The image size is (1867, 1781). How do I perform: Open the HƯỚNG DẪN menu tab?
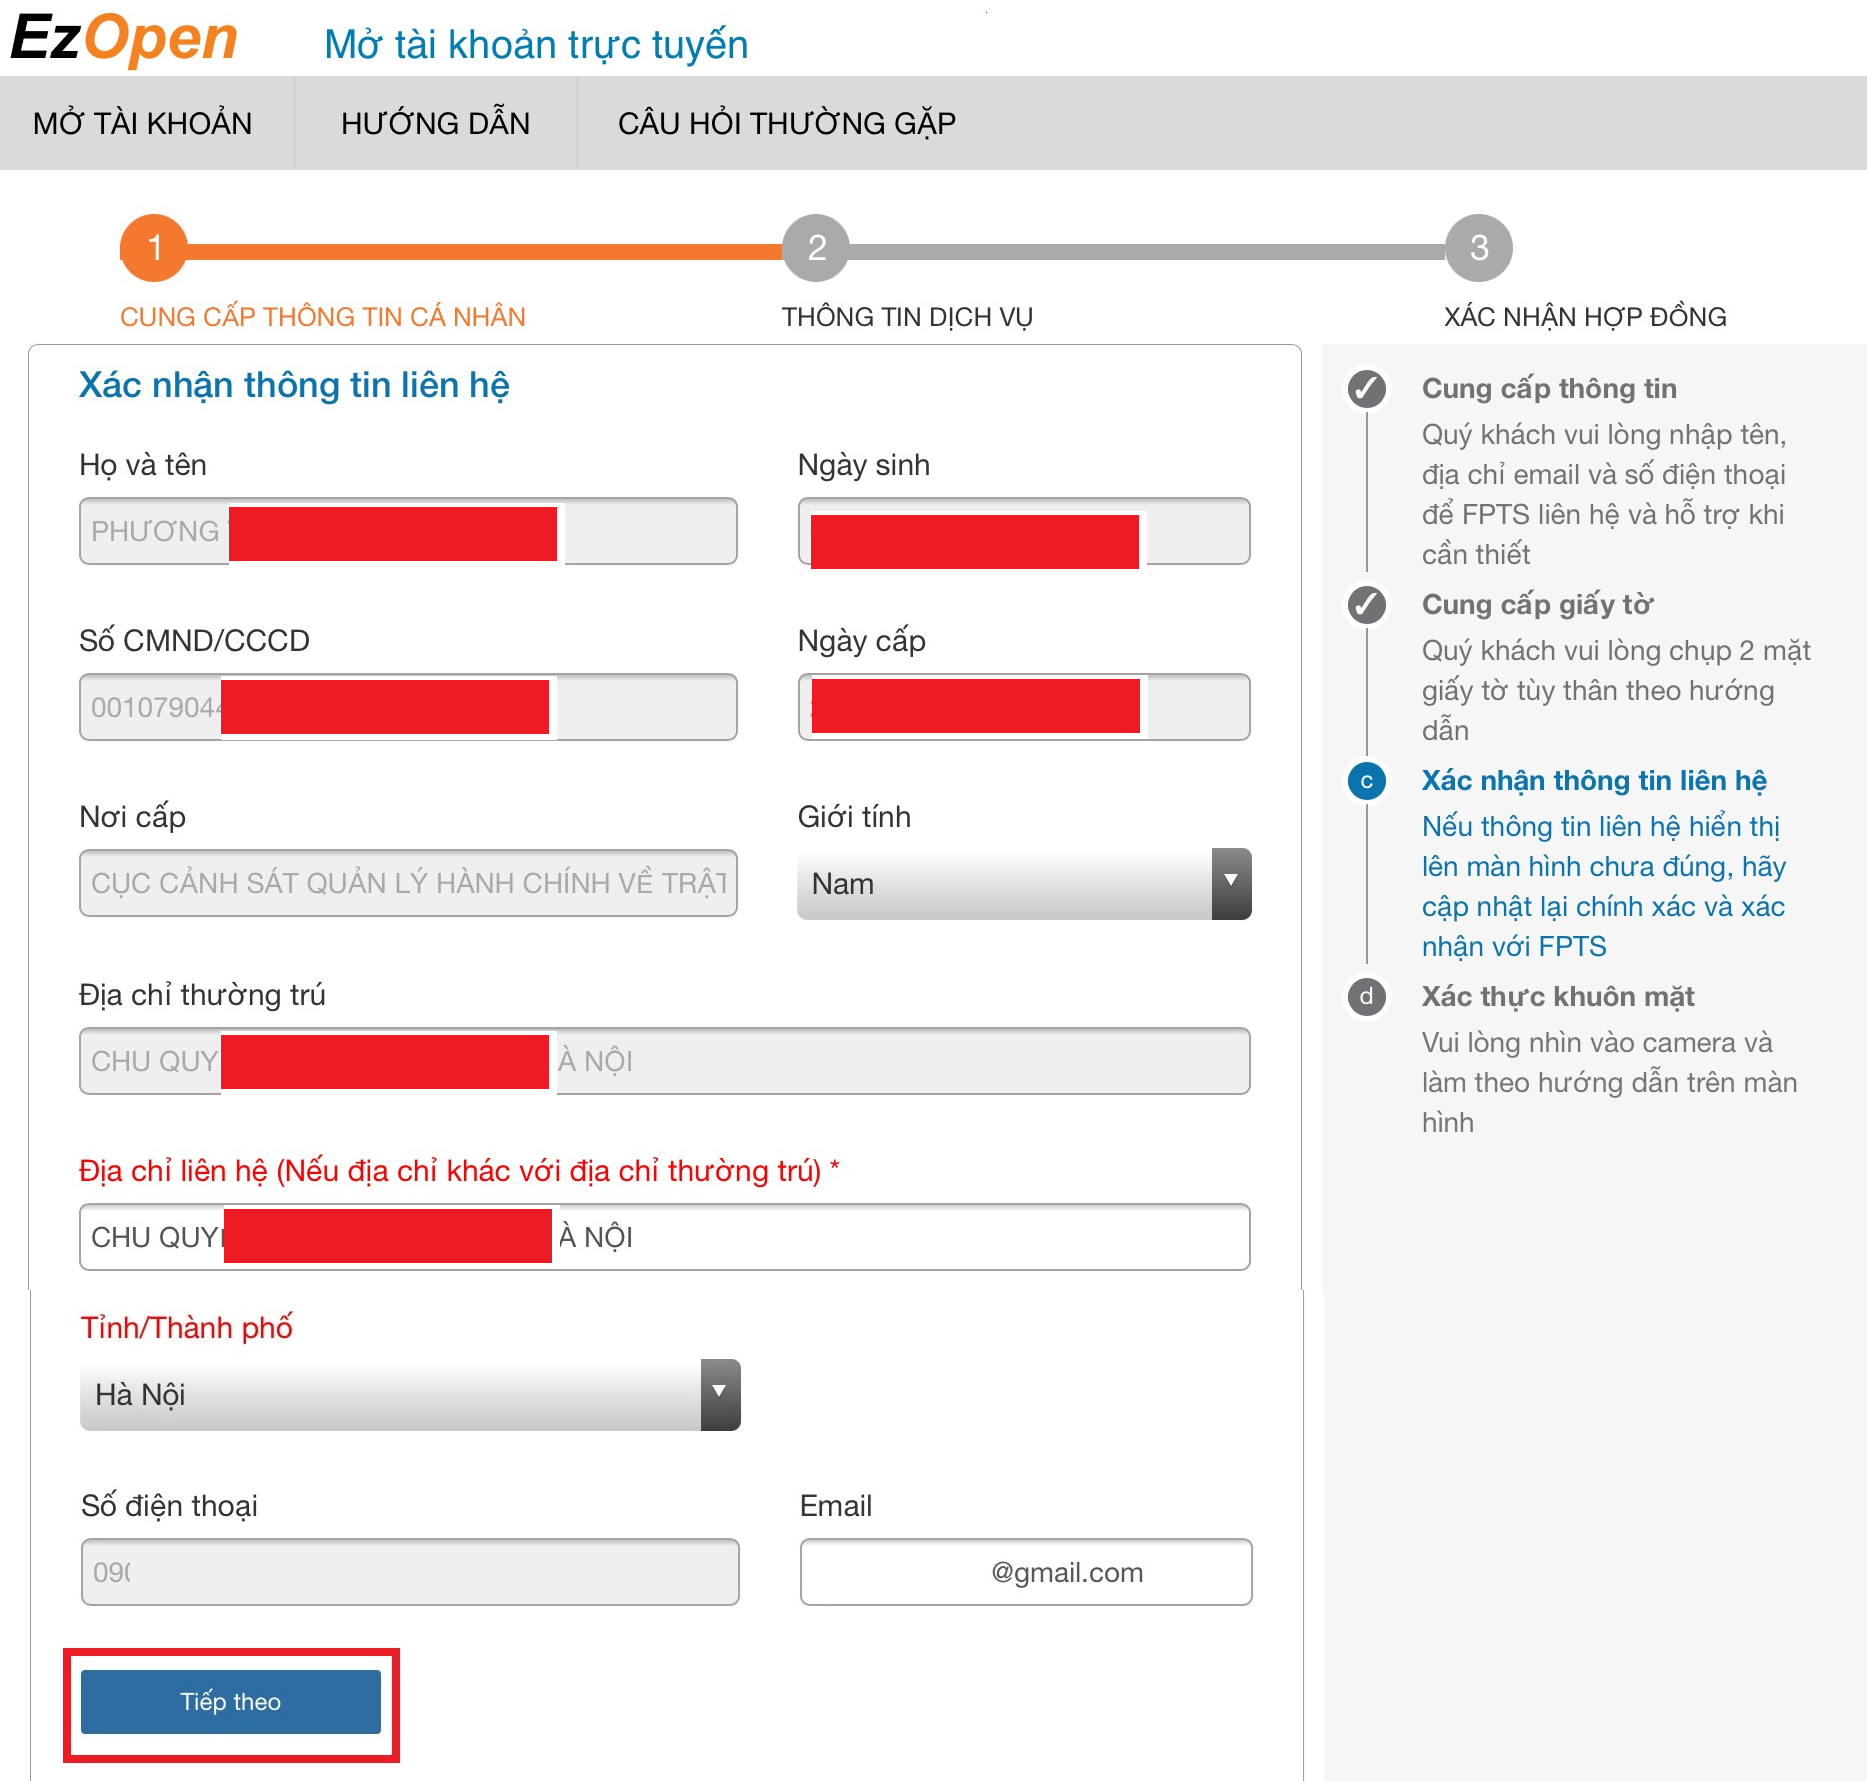(435, 123)
